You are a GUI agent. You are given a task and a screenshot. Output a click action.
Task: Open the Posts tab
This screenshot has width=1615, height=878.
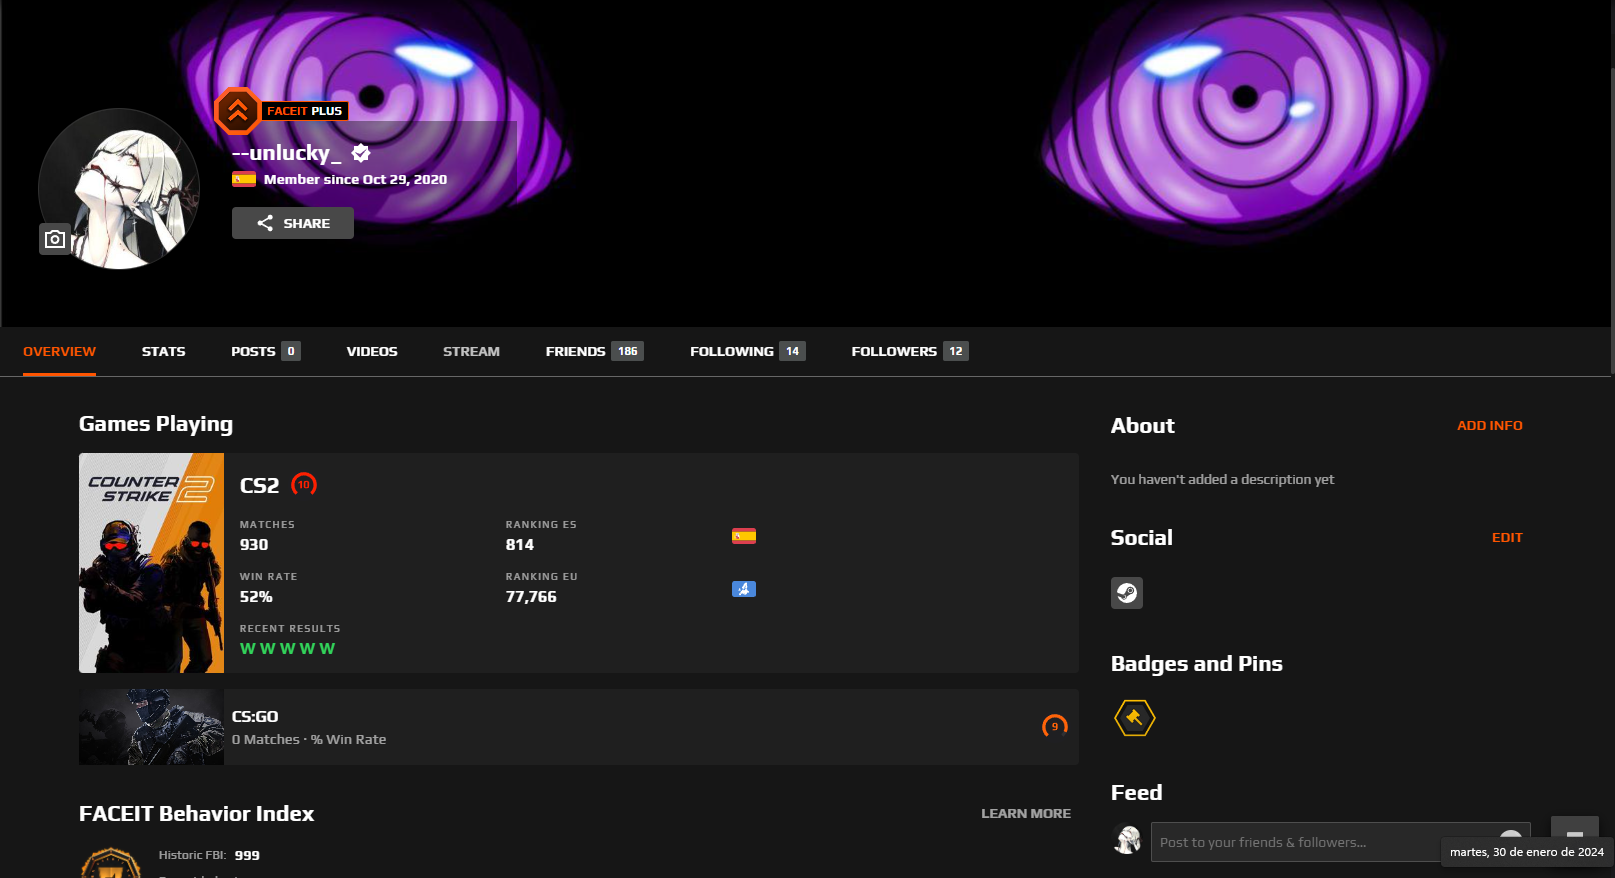[266, 352]
